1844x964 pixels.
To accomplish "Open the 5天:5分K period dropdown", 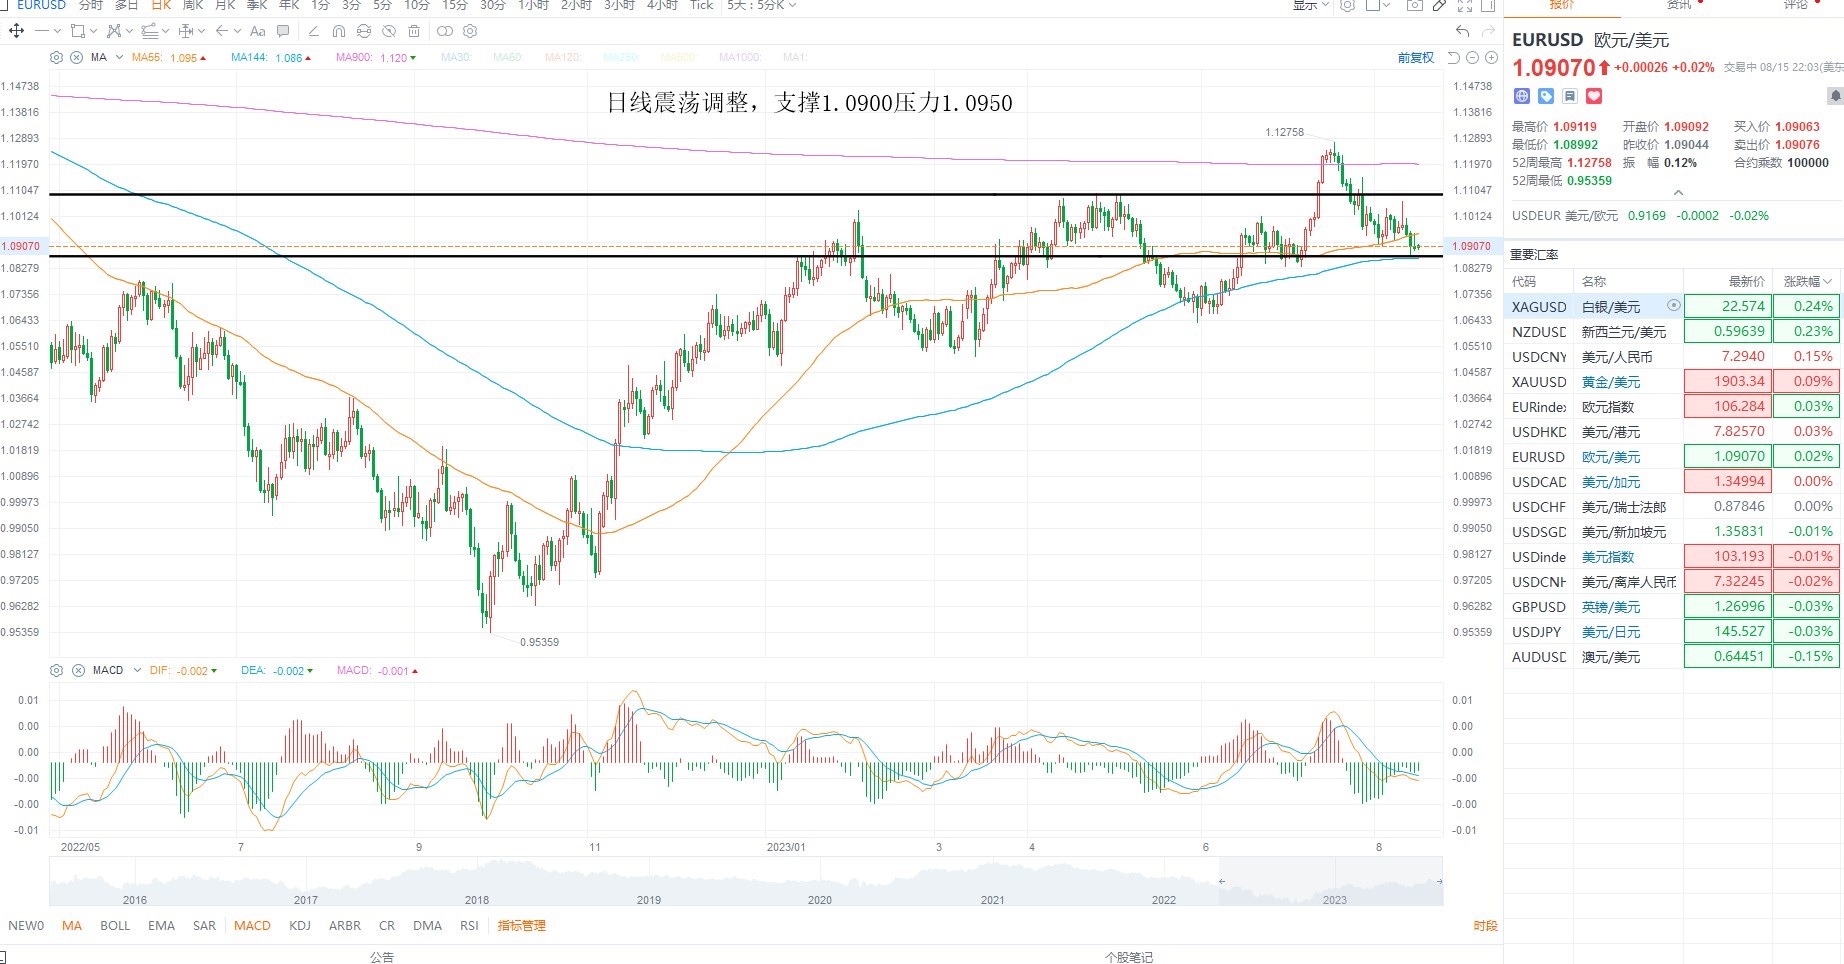I will pos(762,5).
